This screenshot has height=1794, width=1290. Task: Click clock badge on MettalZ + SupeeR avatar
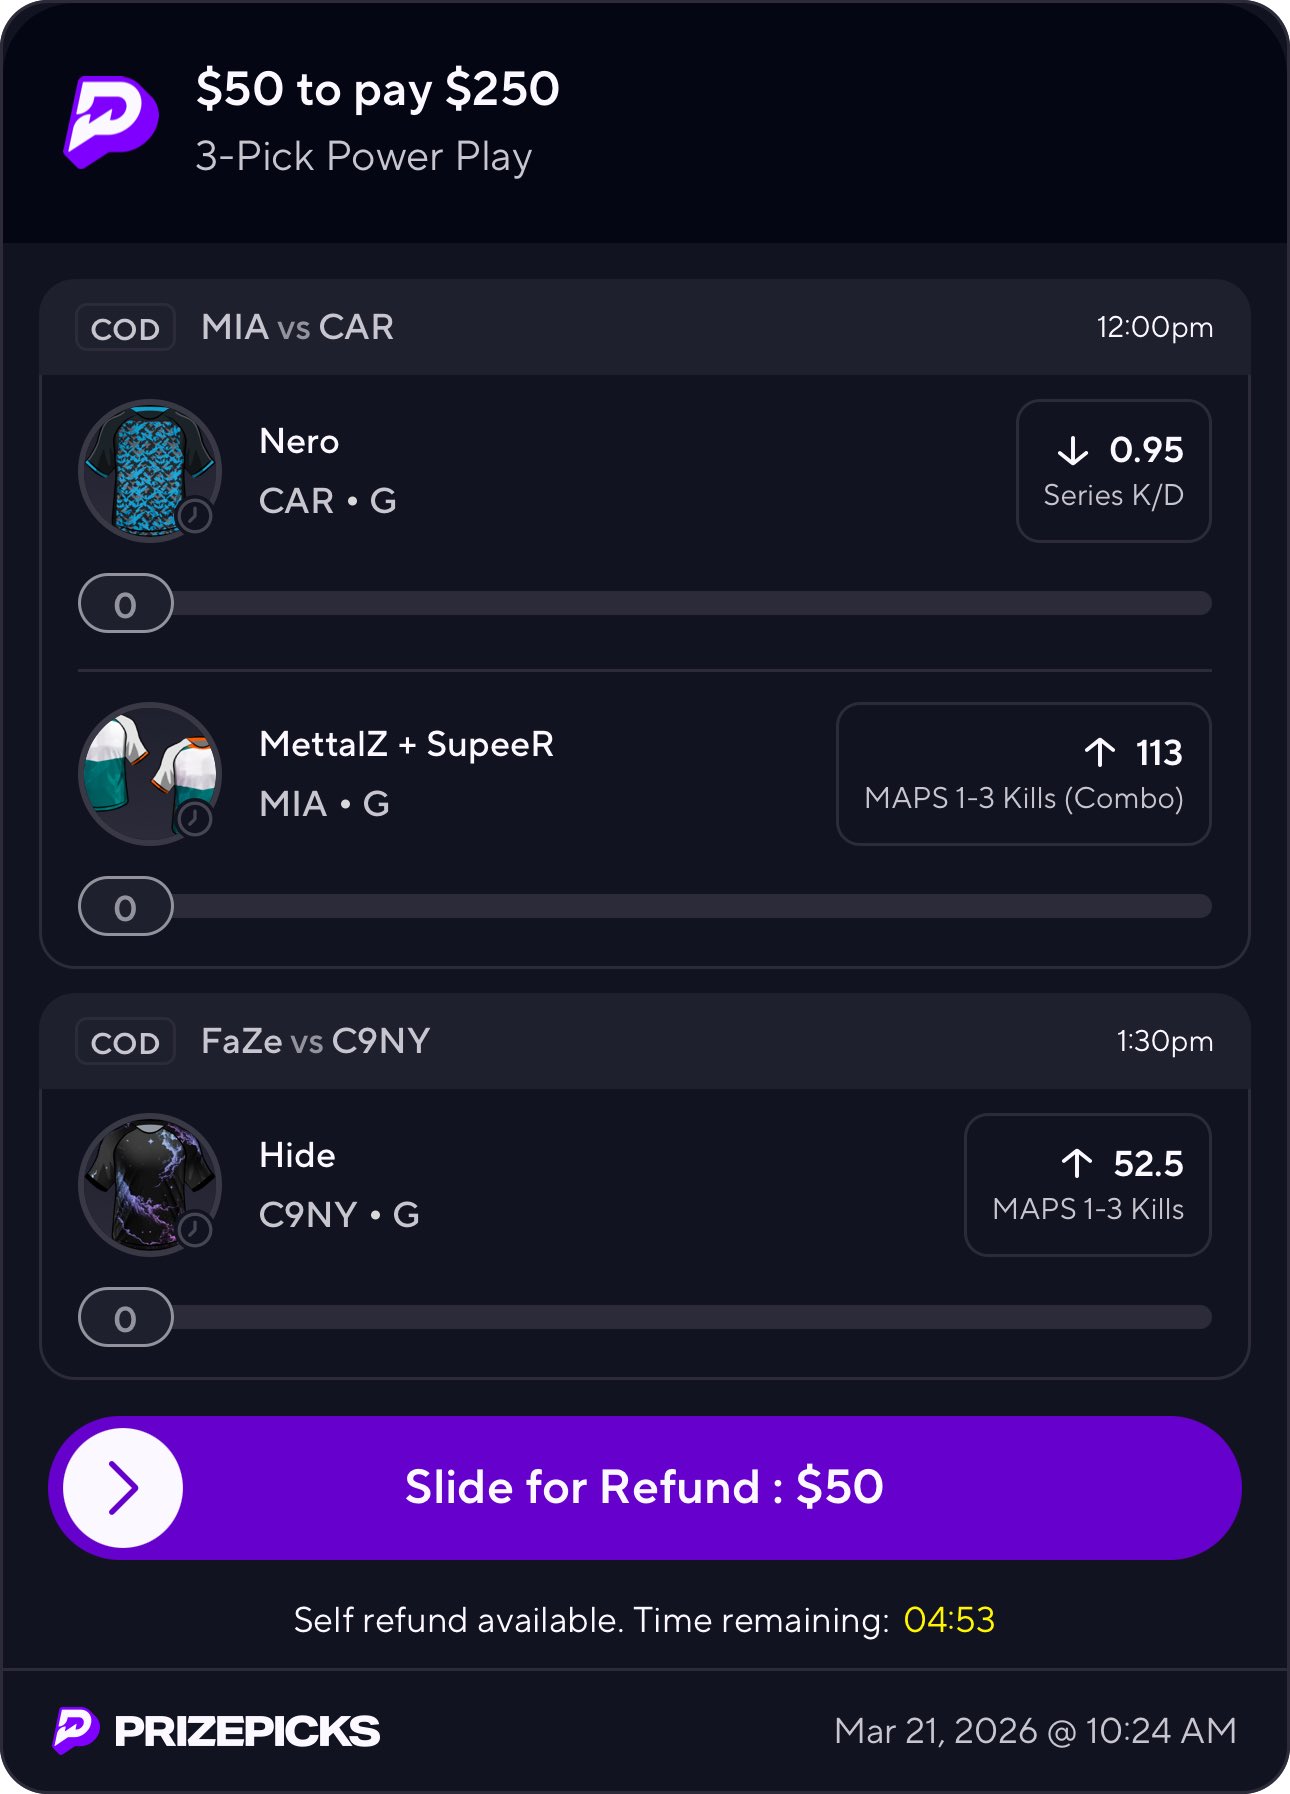coord(195,819)
